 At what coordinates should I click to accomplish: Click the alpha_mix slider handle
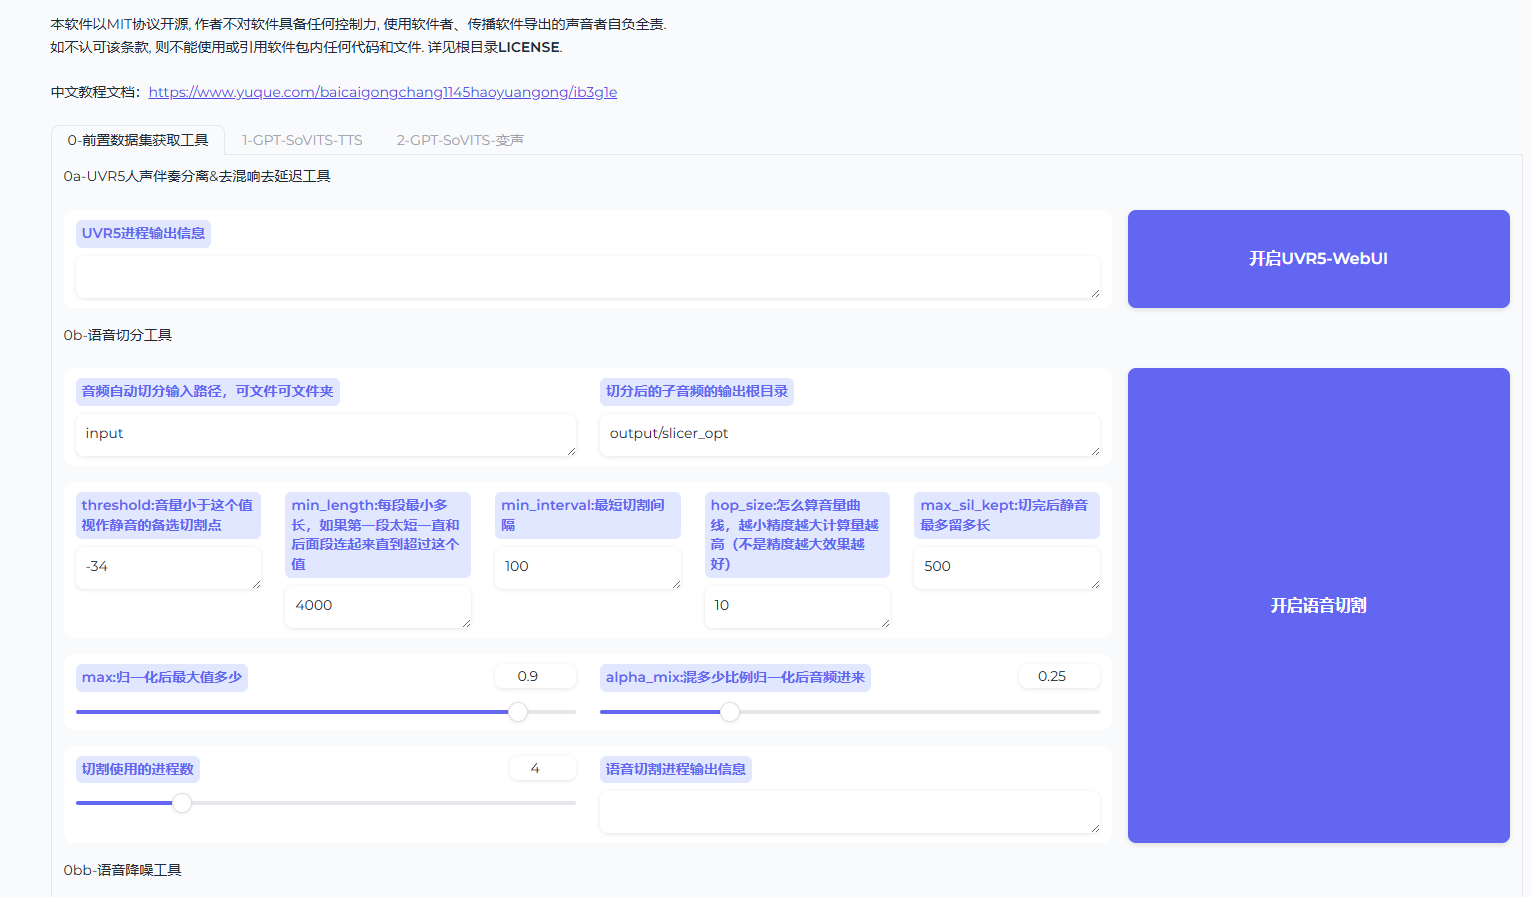coord(730,712)
